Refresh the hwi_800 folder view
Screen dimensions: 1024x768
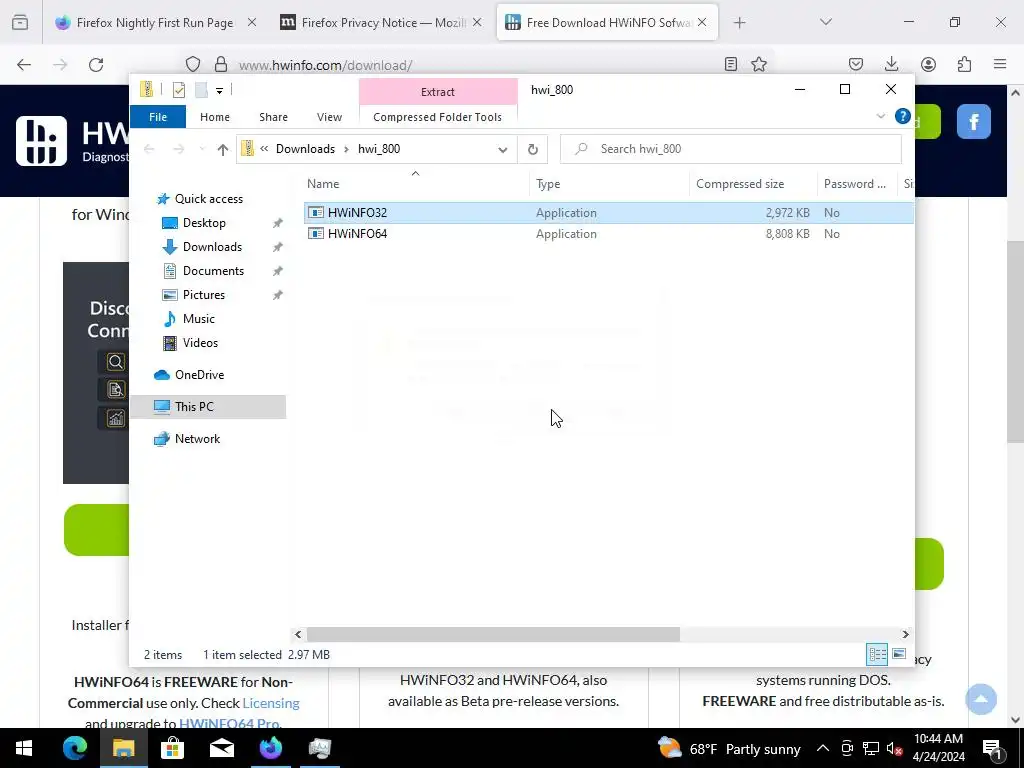pyautogui.click(x=533, y=150)
